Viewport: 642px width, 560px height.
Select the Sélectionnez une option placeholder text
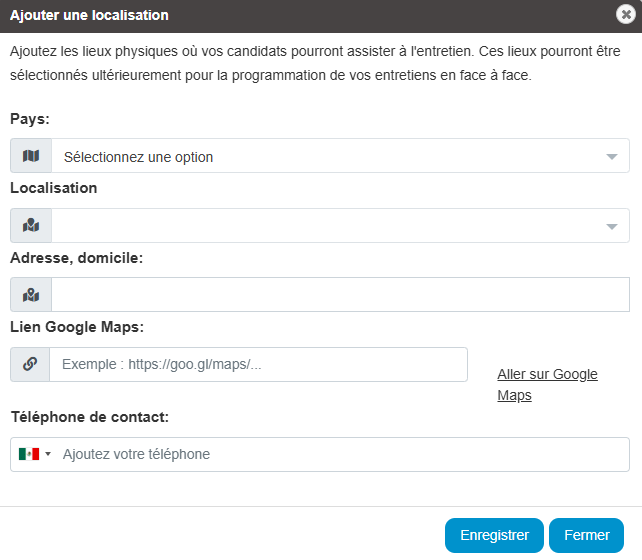point(138,157)
